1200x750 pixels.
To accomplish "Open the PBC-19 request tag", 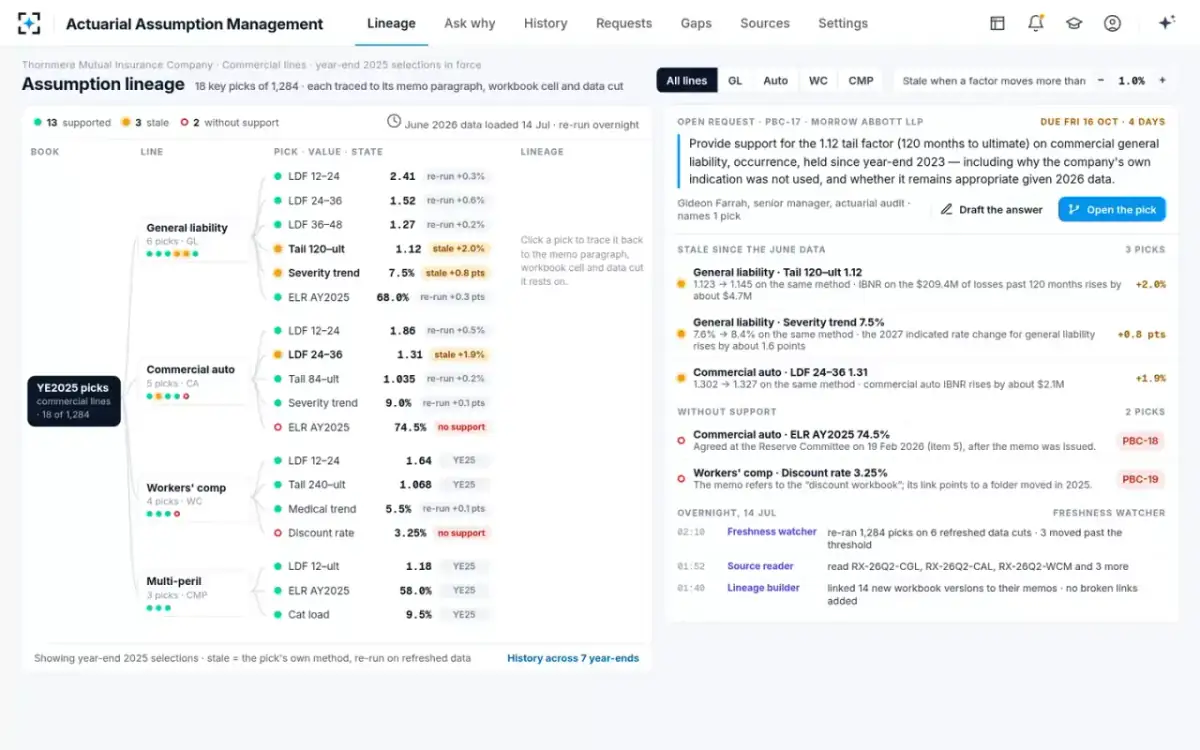I will (x=1140, y=479).
